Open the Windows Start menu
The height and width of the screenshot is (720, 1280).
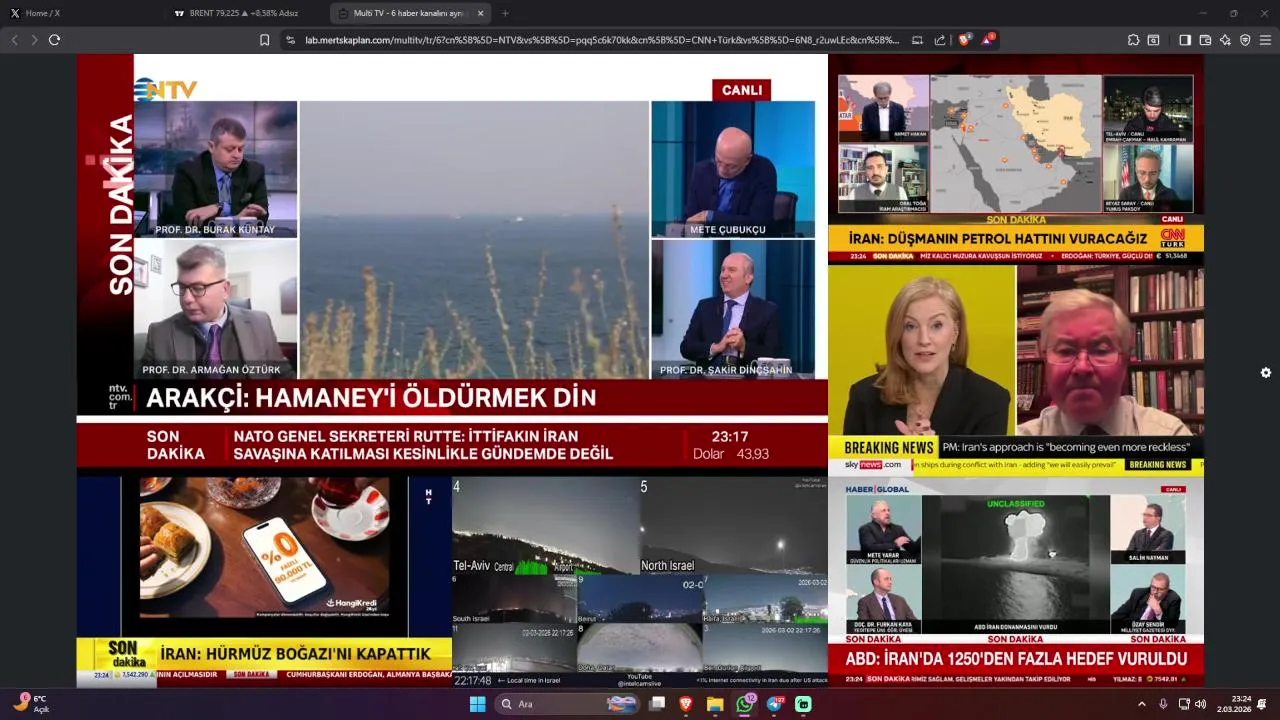[x=477, y=704]
